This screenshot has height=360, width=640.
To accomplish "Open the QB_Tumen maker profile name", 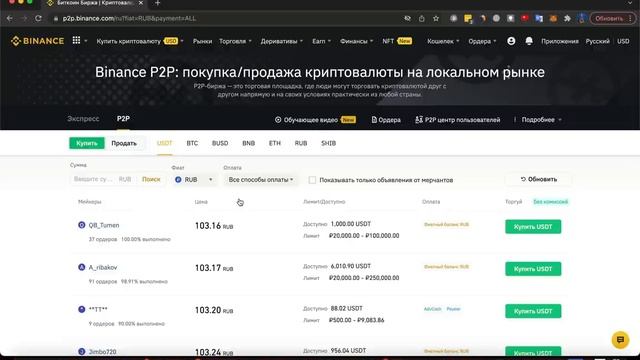I will [x=104, y=225].
